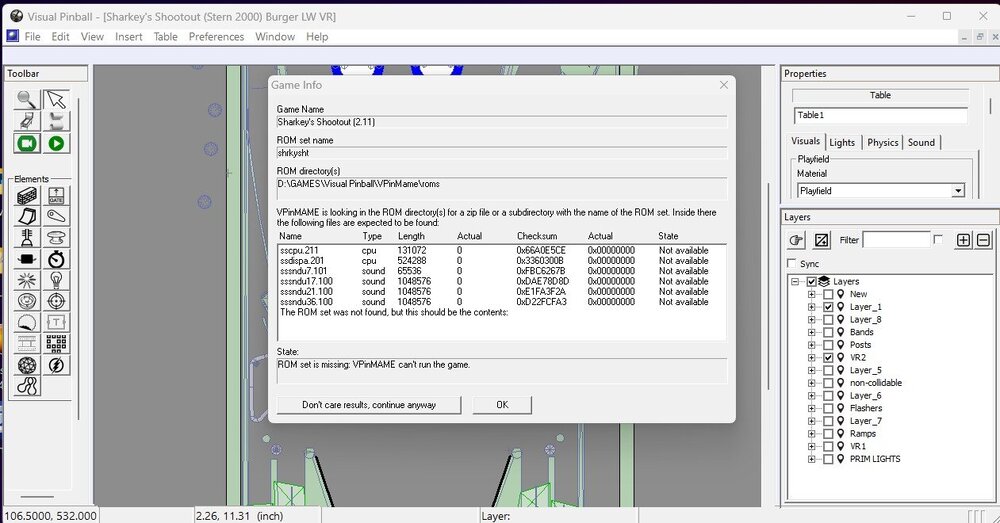The height and width of the screenshot is (523, 1000).
Task: Select the Light bulb element tool
Action: pos(56,280)
